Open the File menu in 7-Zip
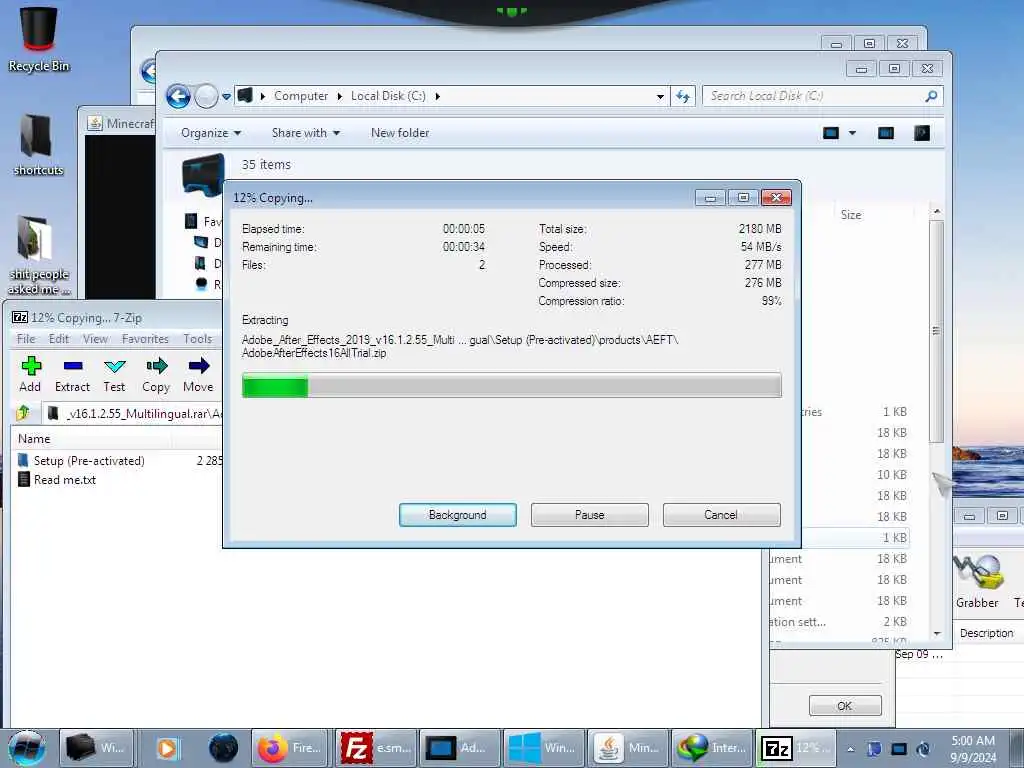This screenshot has height=768, width=1024. pyautogui.click(x=26, y=338)
